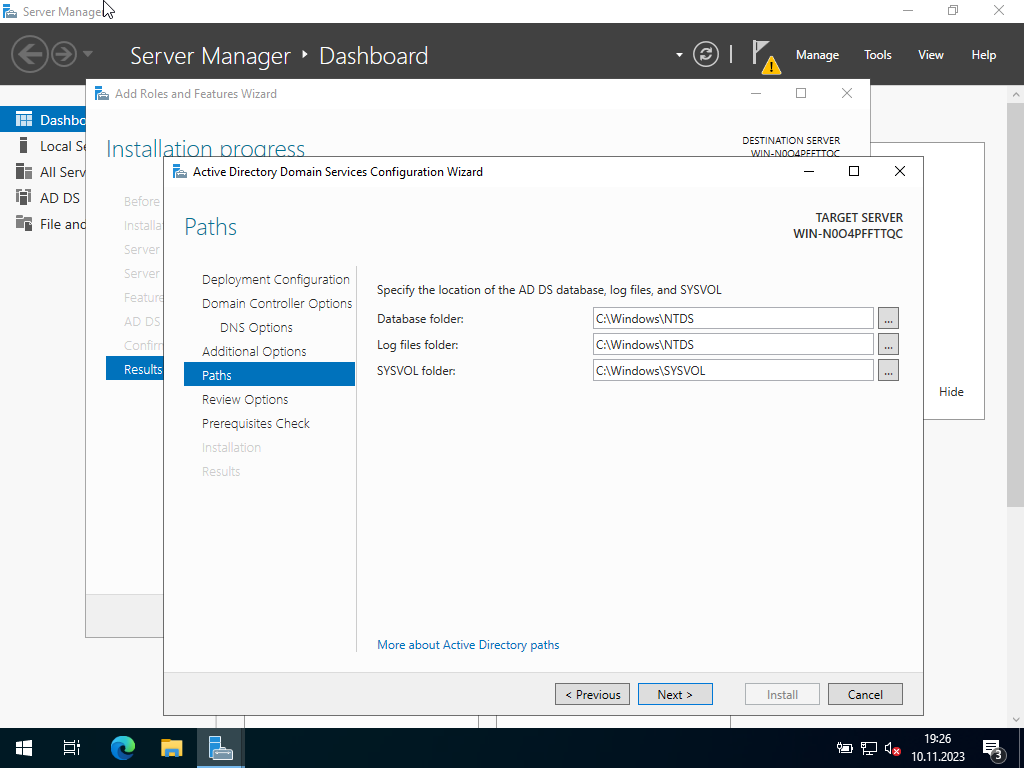Click the SYSVOL folder path field
Screen dimensions: 1024x768
(733, 371)
